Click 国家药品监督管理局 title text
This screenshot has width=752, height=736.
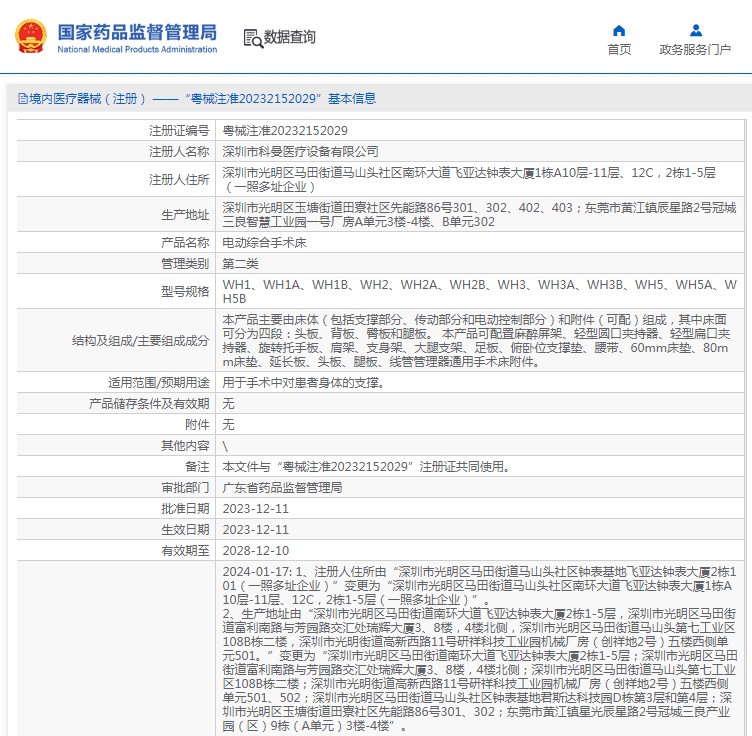pos(137,32)
